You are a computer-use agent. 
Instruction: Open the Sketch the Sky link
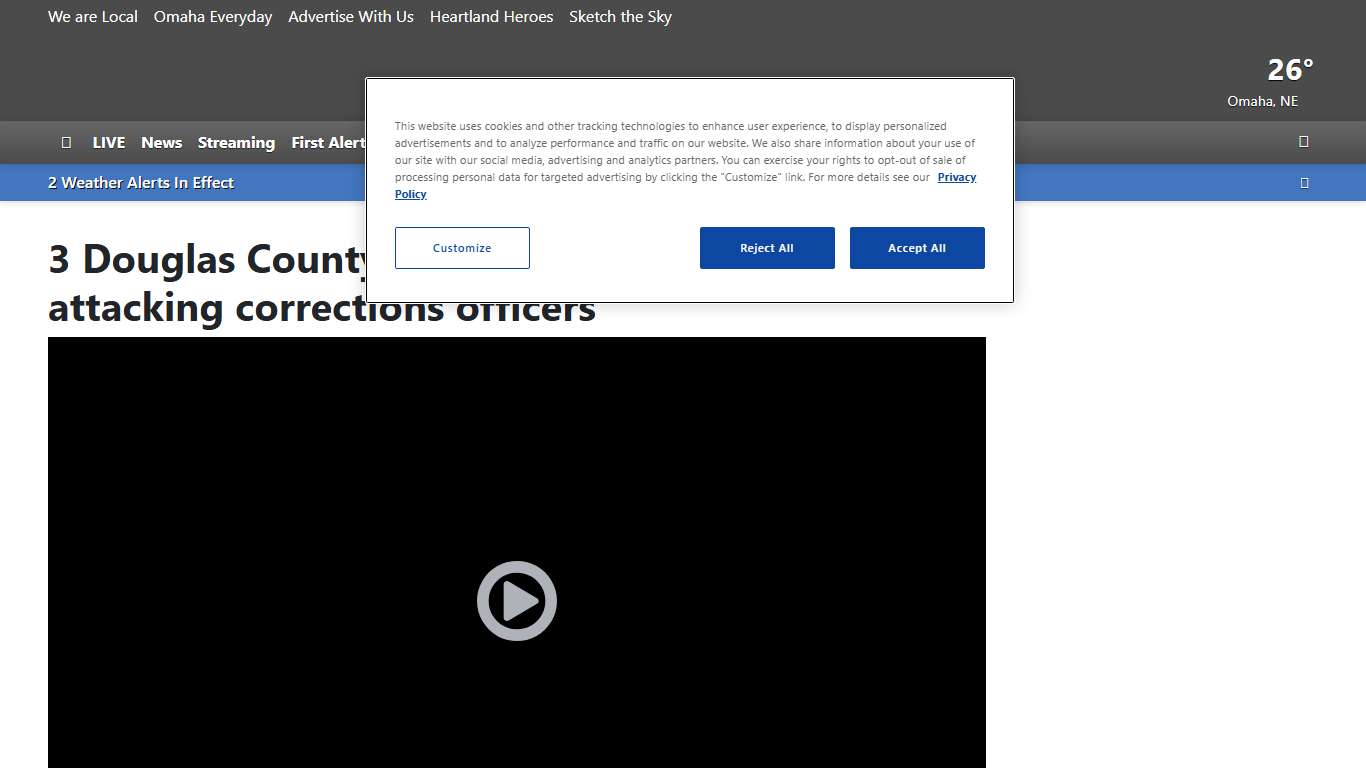coord(620,17)
